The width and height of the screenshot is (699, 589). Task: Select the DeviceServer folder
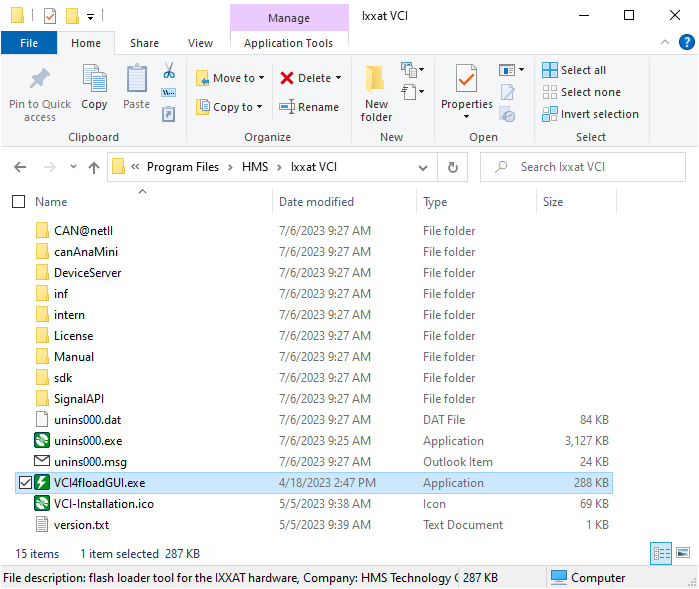coord(314,272)
